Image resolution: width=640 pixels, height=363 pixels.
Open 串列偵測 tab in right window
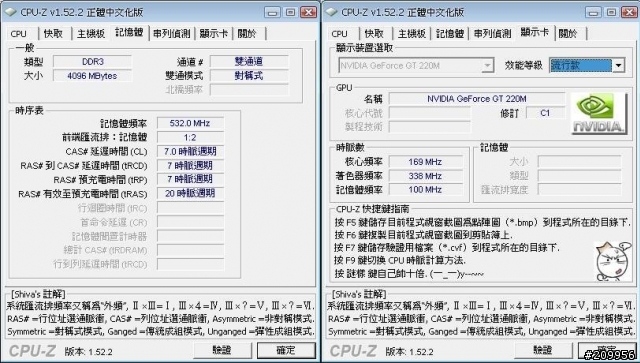click(x=493, y=34)
